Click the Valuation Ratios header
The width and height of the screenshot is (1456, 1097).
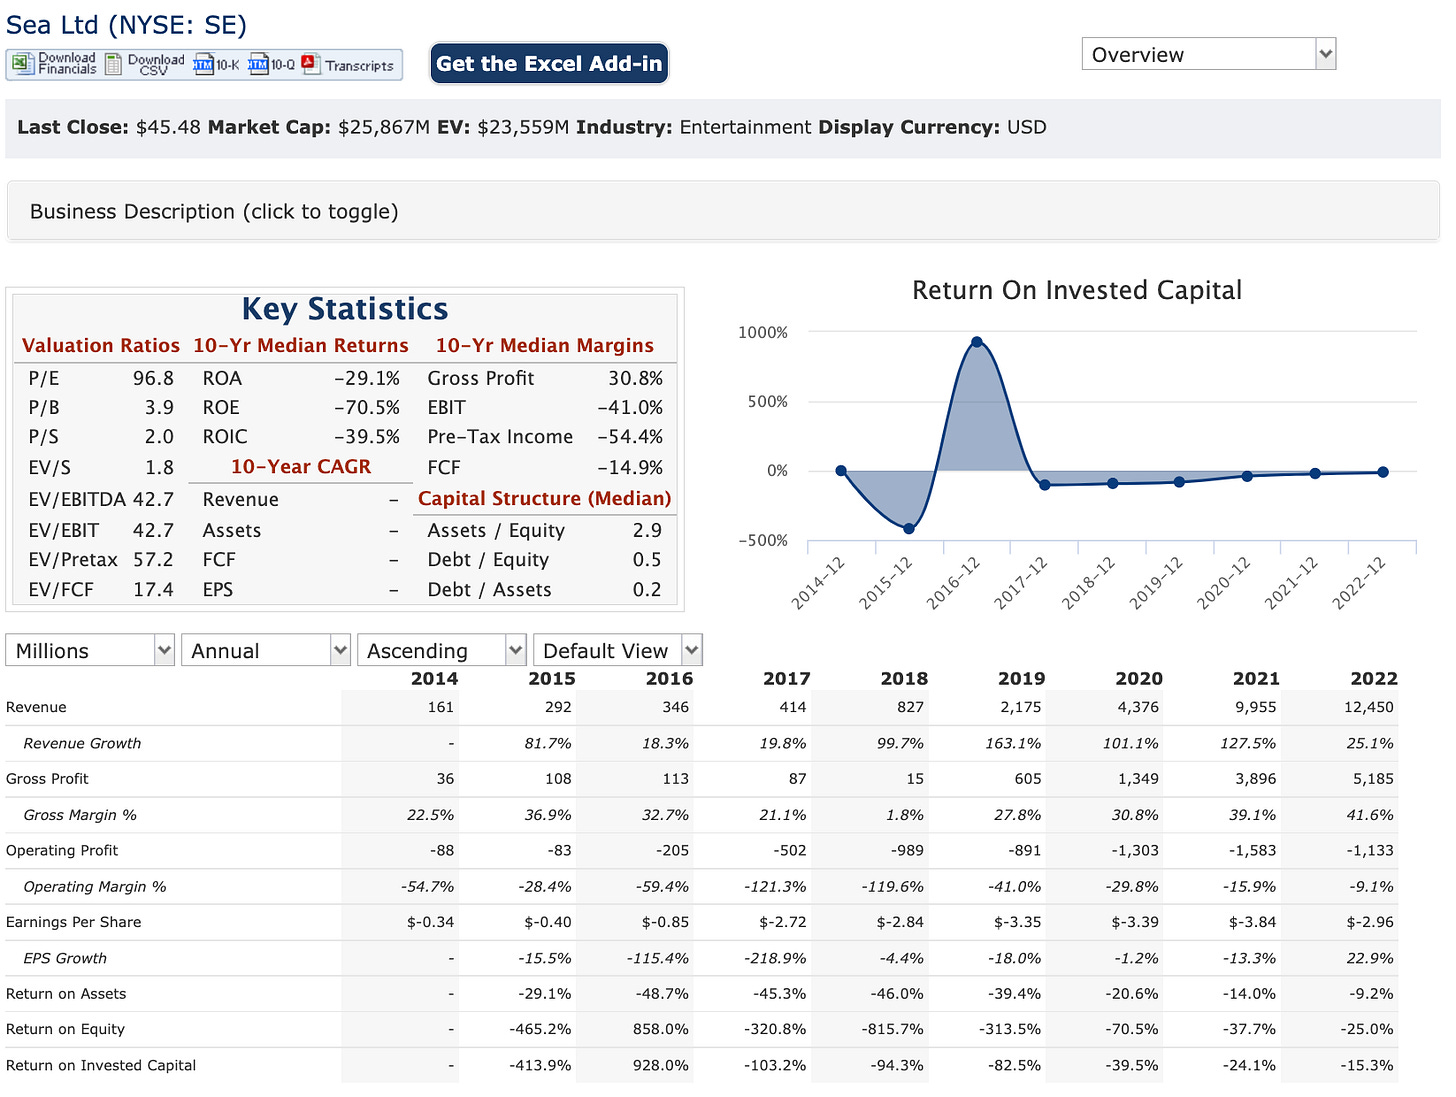click(x=101, y=346)
